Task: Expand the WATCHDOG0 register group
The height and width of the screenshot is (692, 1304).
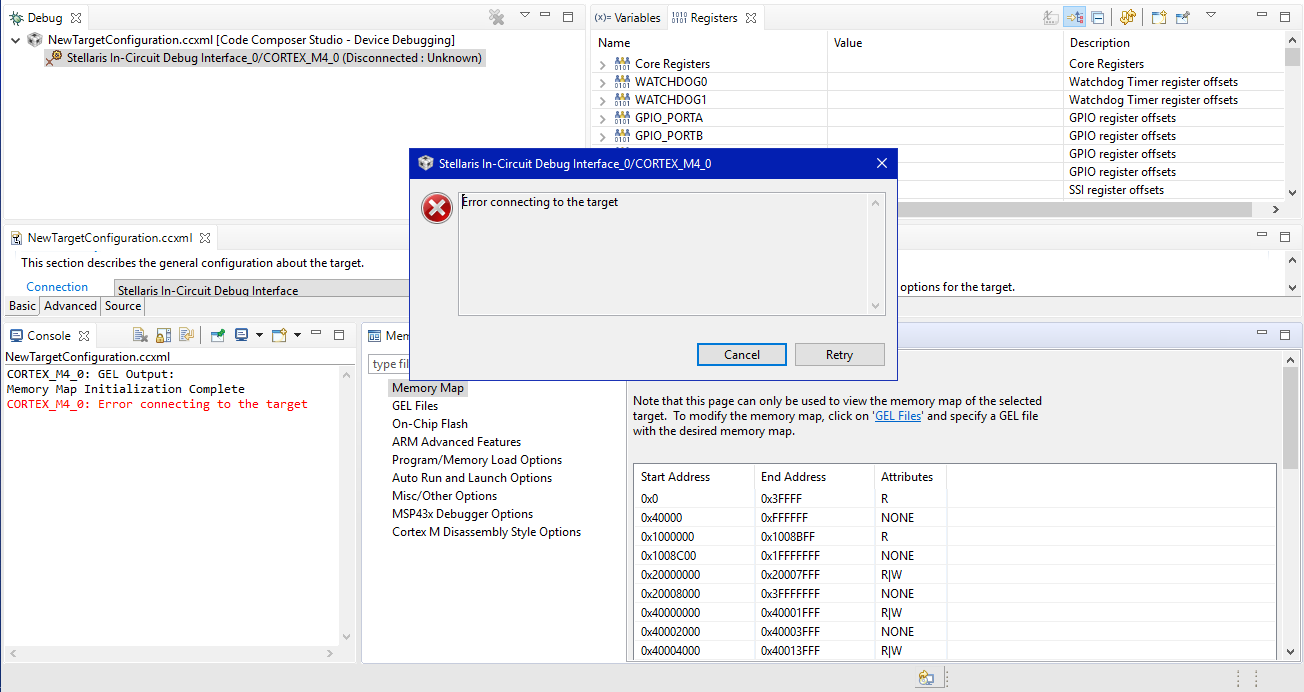Action: tap(602, 82)
